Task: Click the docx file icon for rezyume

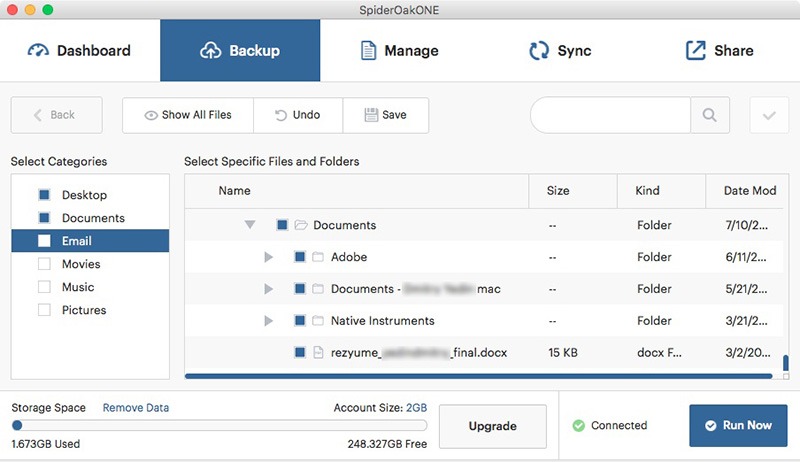Action: (318, 352)
